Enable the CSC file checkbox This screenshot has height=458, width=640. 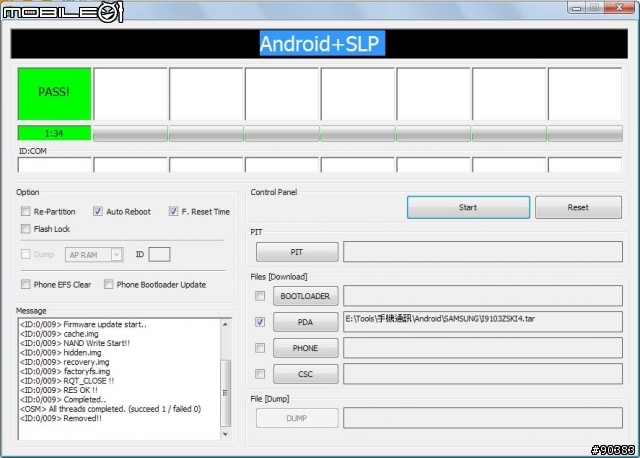pyautogui.click(x=260, y=374)
